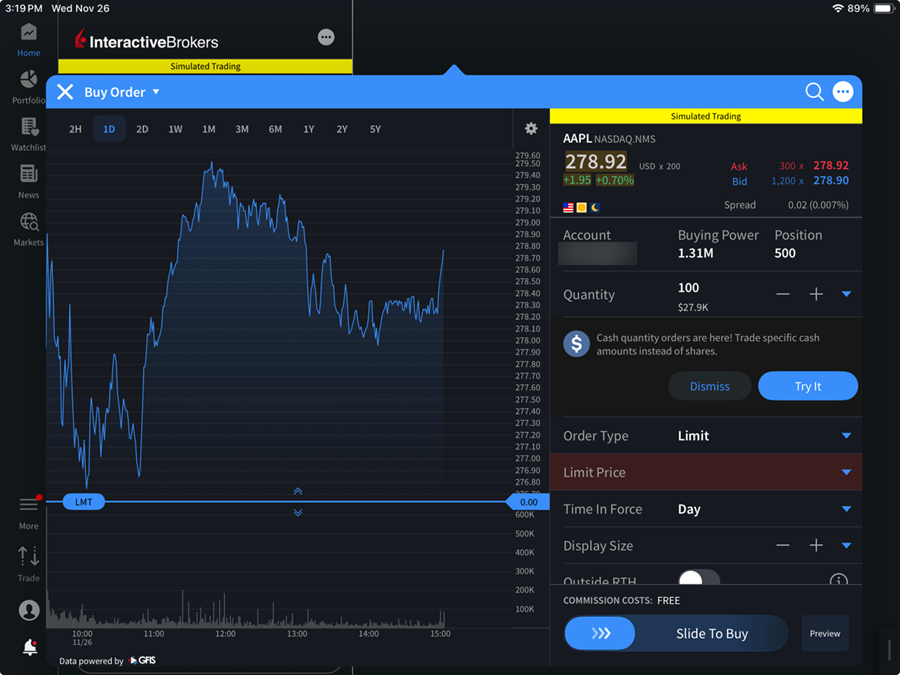Dismiss the cash quantity notice
Image resolution: width=900 pixels, height=675 pixels.
coord(709,386)
